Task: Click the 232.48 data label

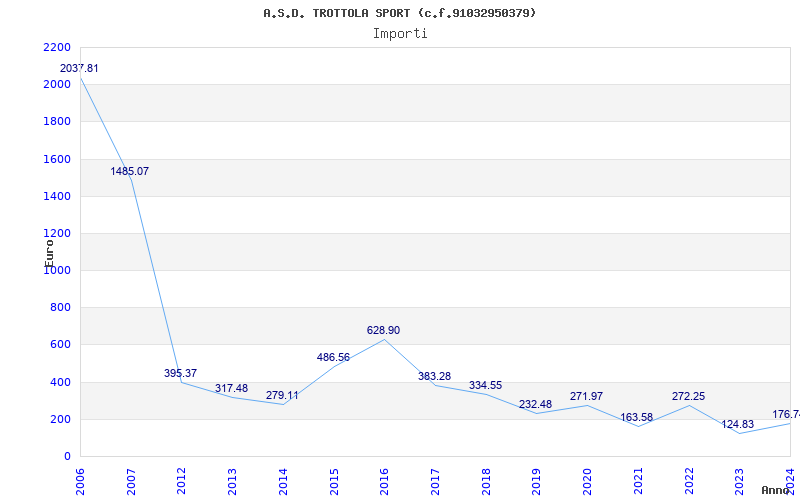Action: (x=535, y=405)
